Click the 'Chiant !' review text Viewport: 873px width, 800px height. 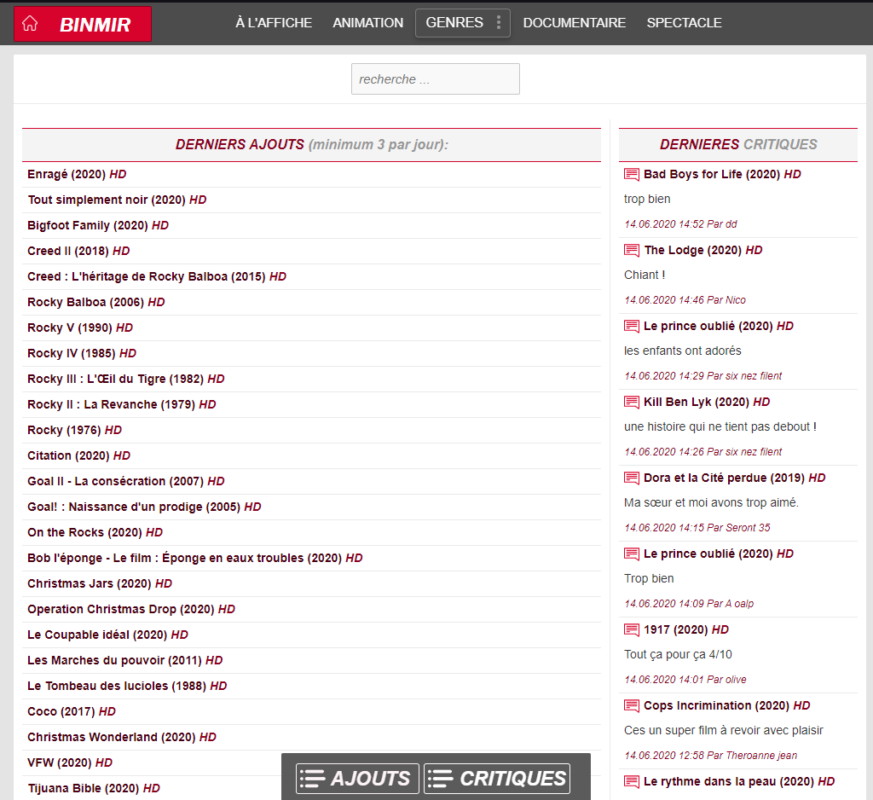pos(645,275)
